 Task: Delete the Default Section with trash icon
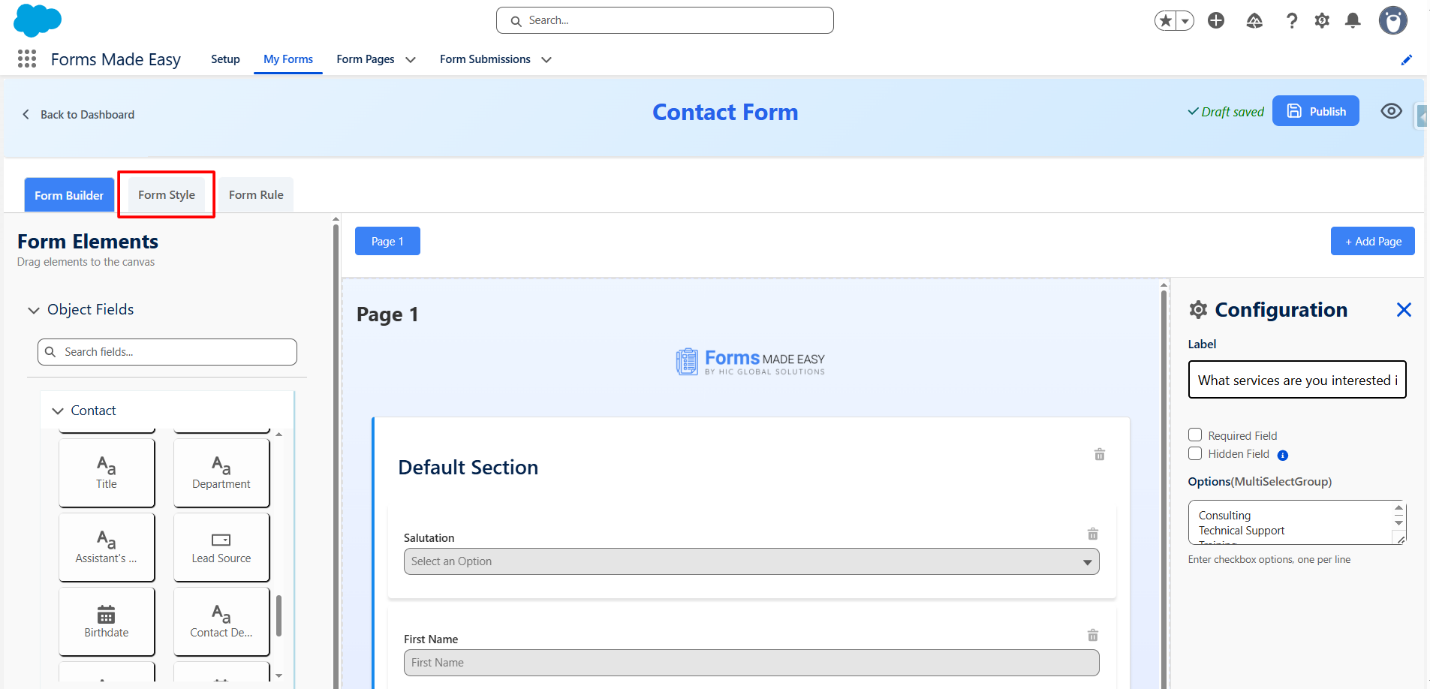[x=1099, y=454]
